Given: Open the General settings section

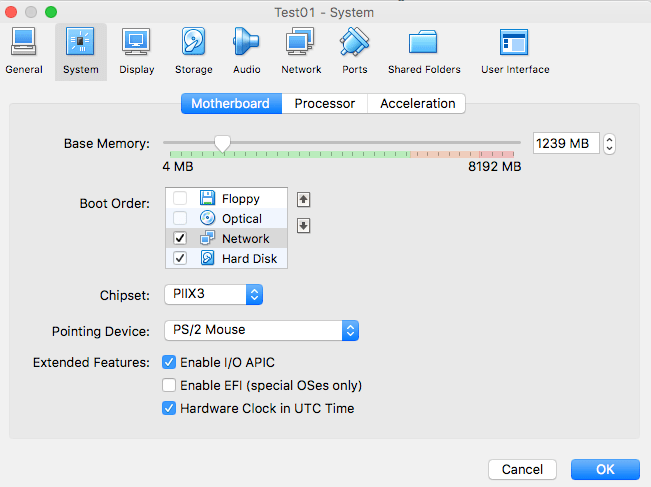Looking at the screenshot, I should pos(23,51).
